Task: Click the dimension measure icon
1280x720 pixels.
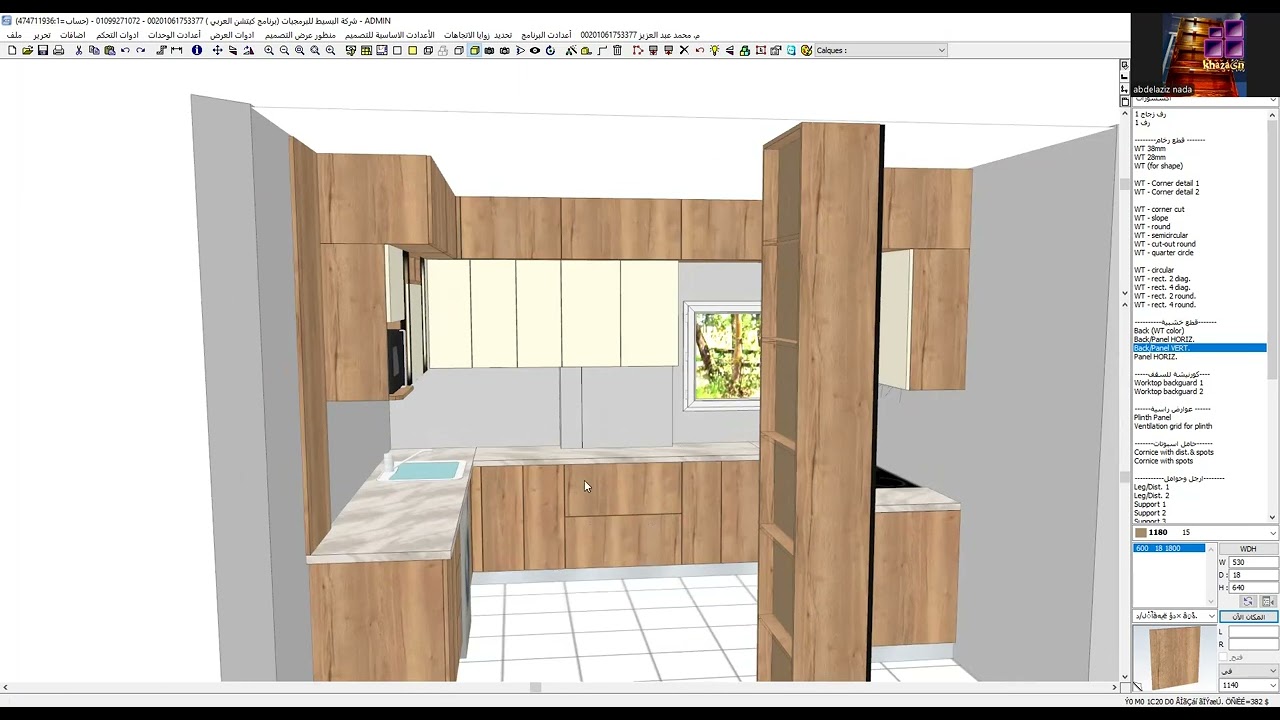Action: tap(177, 50)
